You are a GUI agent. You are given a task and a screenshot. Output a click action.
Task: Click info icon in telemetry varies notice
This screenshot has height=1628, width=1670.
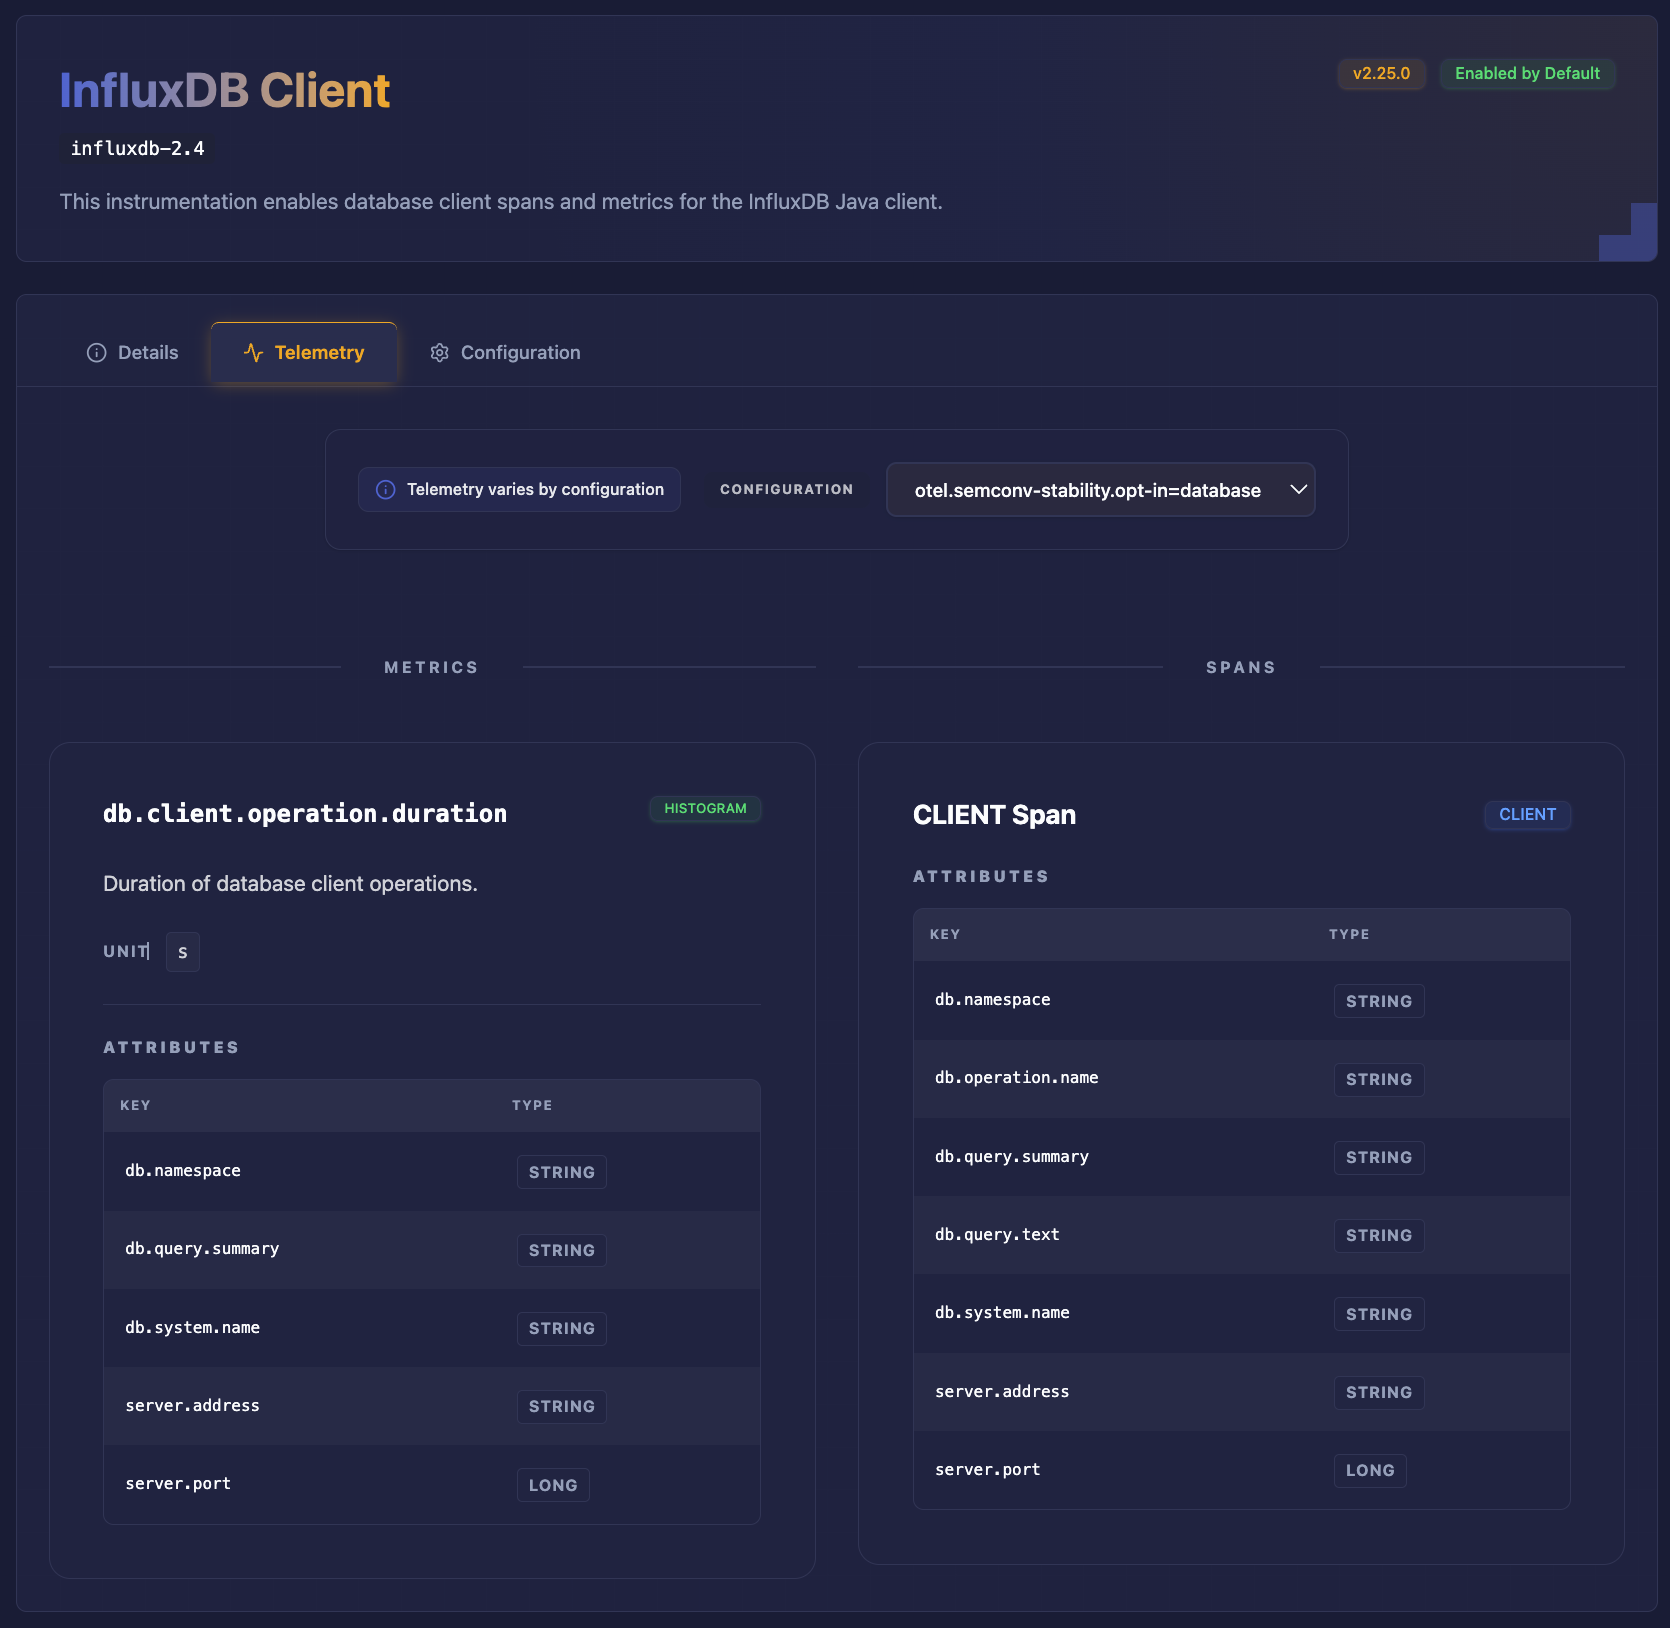tap(385, 490)
